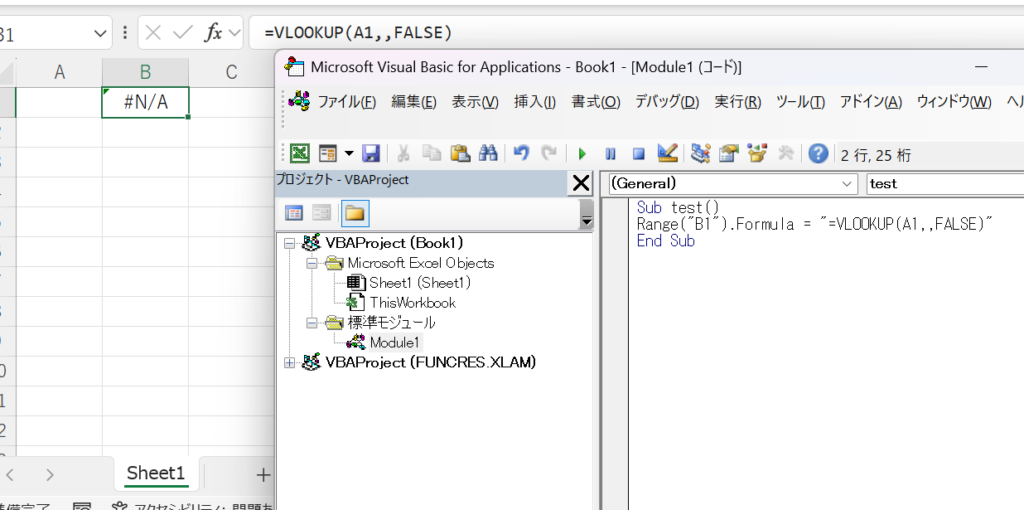The width and height of the screenshot is (1024, 510).
Task: Add a new sheet with plus button
Action: (263, 475)
